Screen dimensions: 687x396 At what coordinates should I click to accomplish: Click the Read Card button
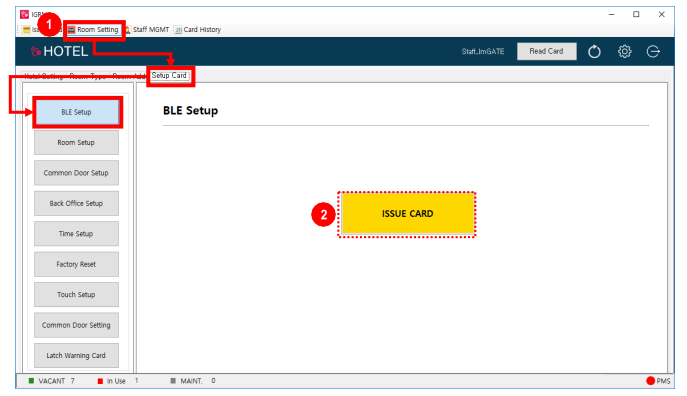(x=546, y=51)
